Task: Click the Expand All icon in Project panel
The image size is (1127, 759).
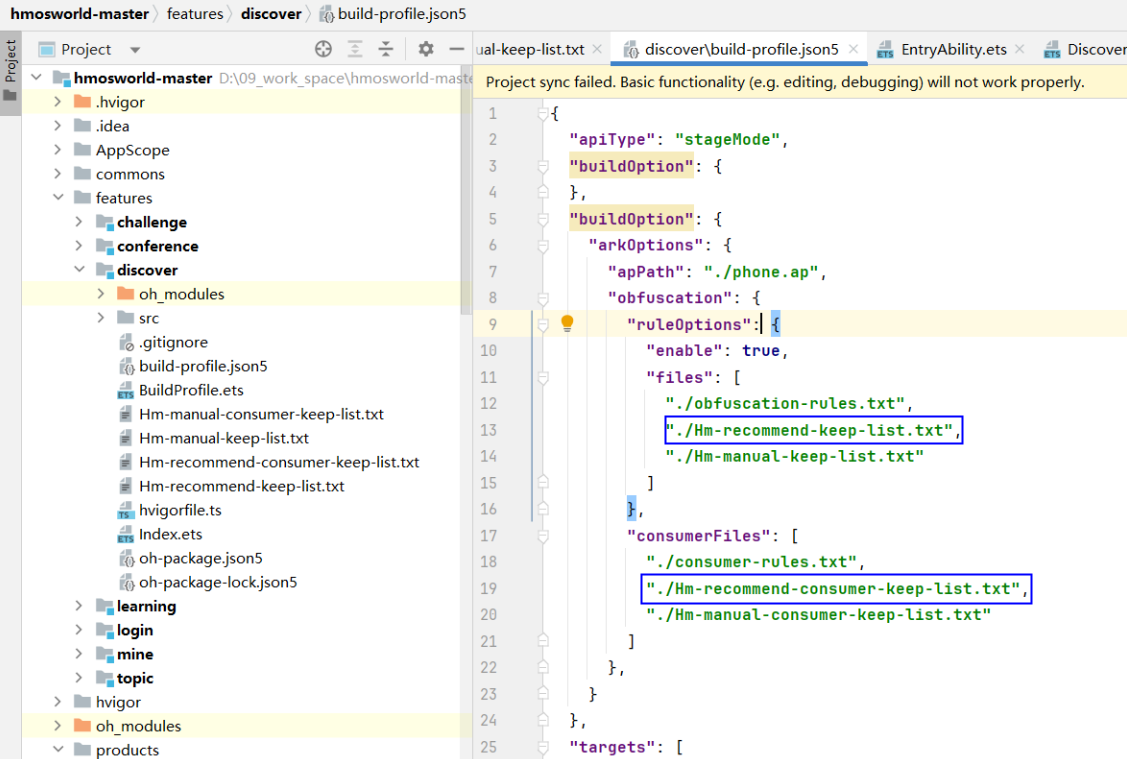Action: pos(355,49)
